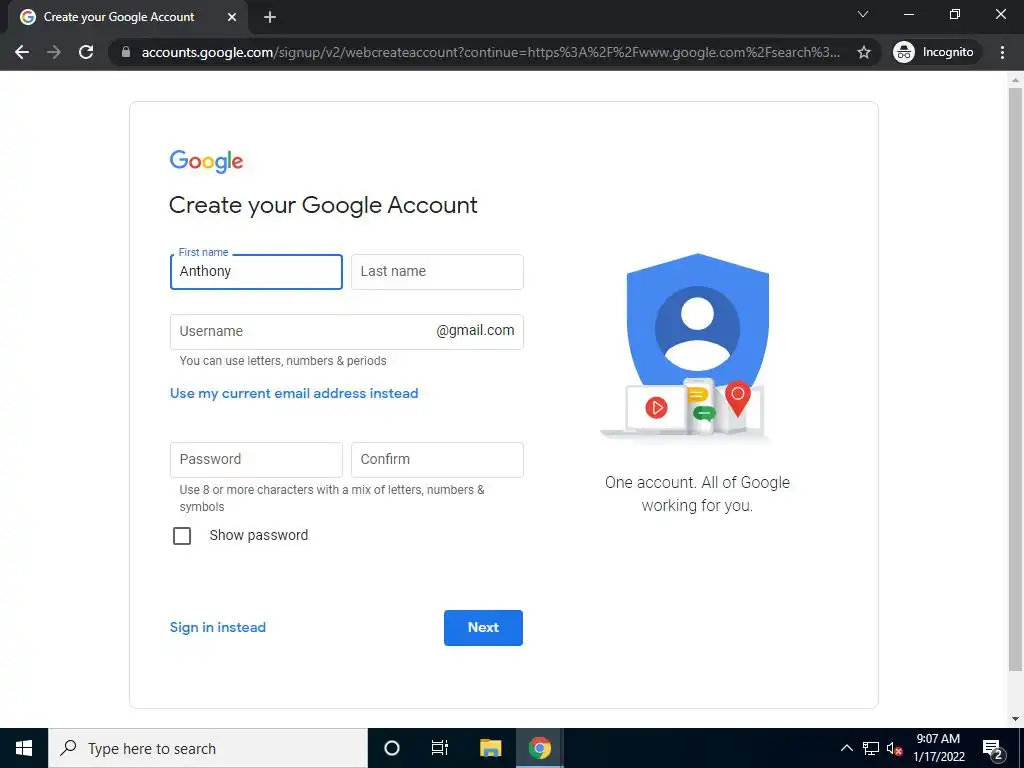Click Use my current email address instead
The image size is (1024, 768).
pyautogui.click(x=294, y=393)
